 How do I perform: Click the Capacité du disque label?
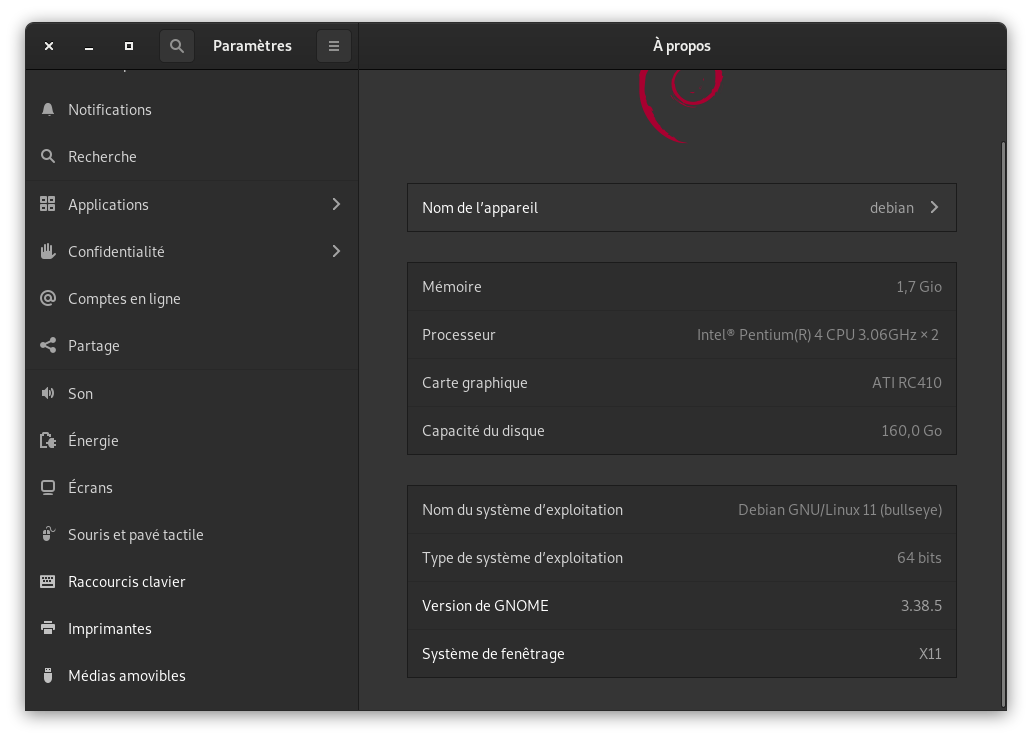click(483, 431)
